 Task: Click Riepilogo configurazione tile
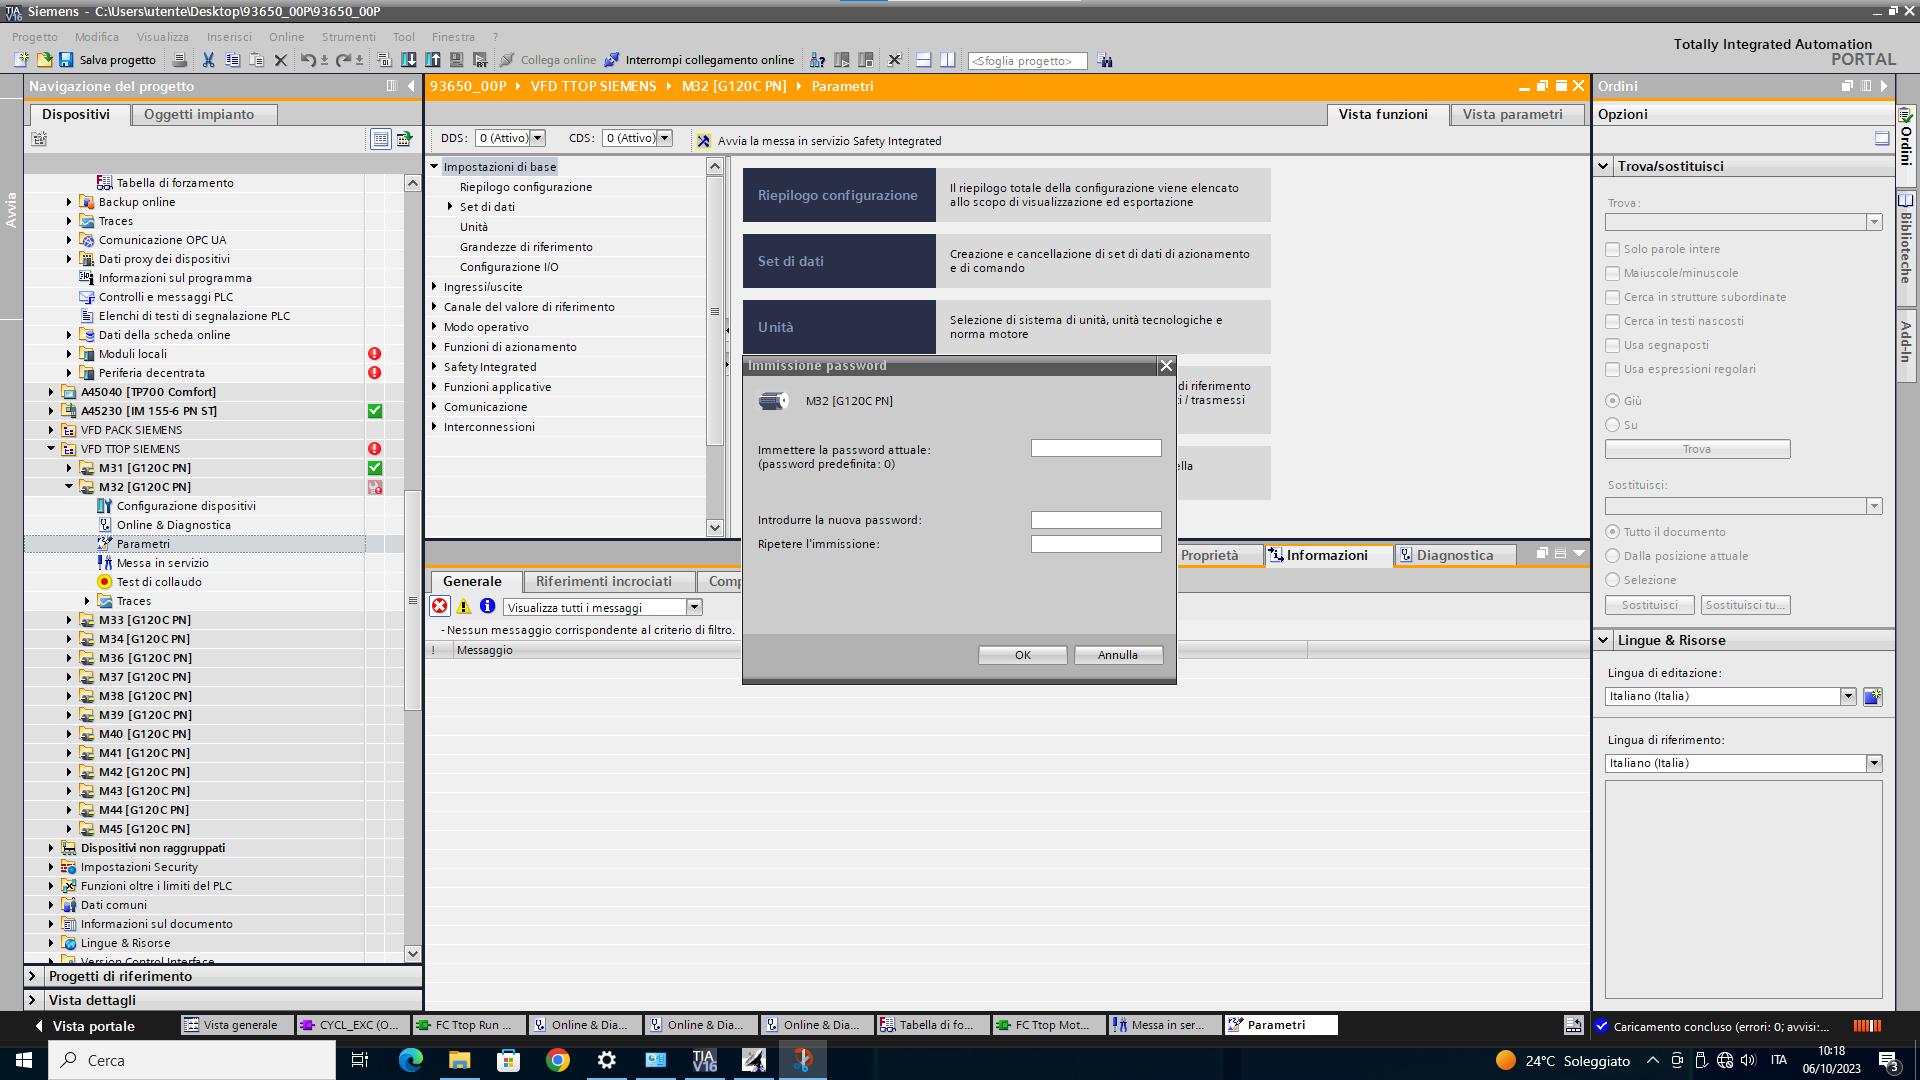click(839, 195)
